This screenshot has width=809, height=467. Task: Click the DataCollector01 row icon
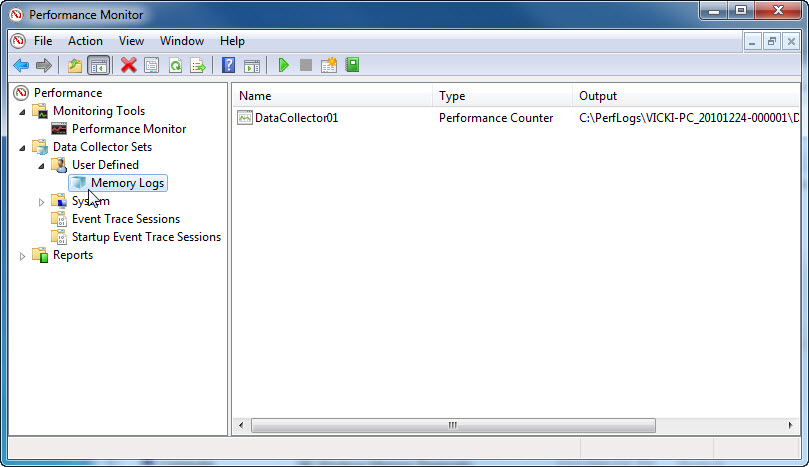tap(245, 118)
